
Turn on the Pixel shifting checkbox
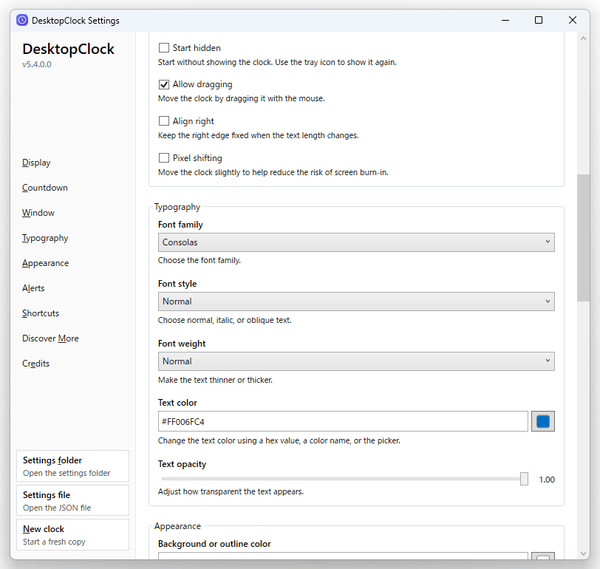164,158
